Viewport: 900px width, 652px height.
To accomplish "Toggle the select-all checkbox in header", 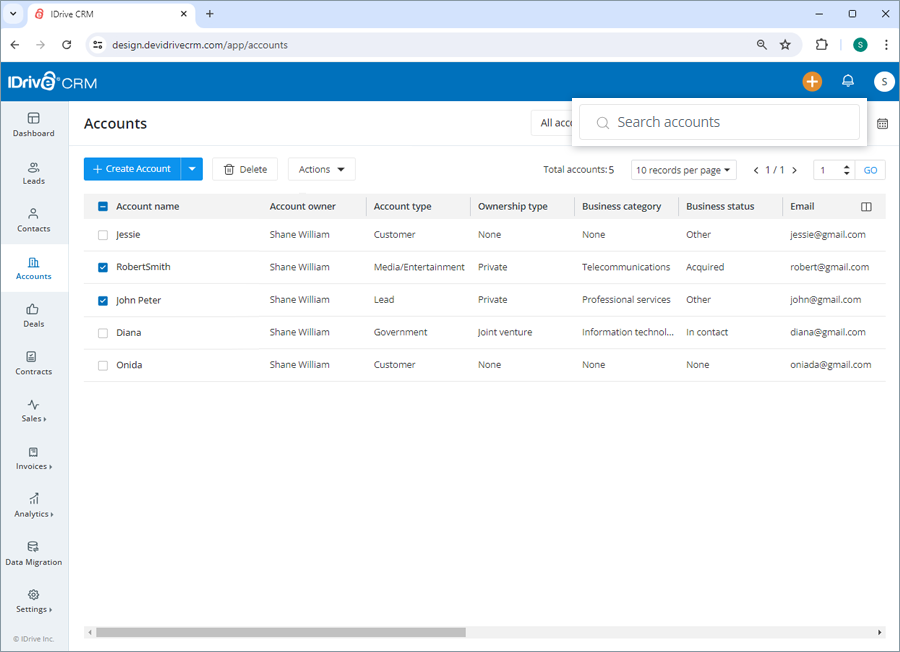I will 102,206.
